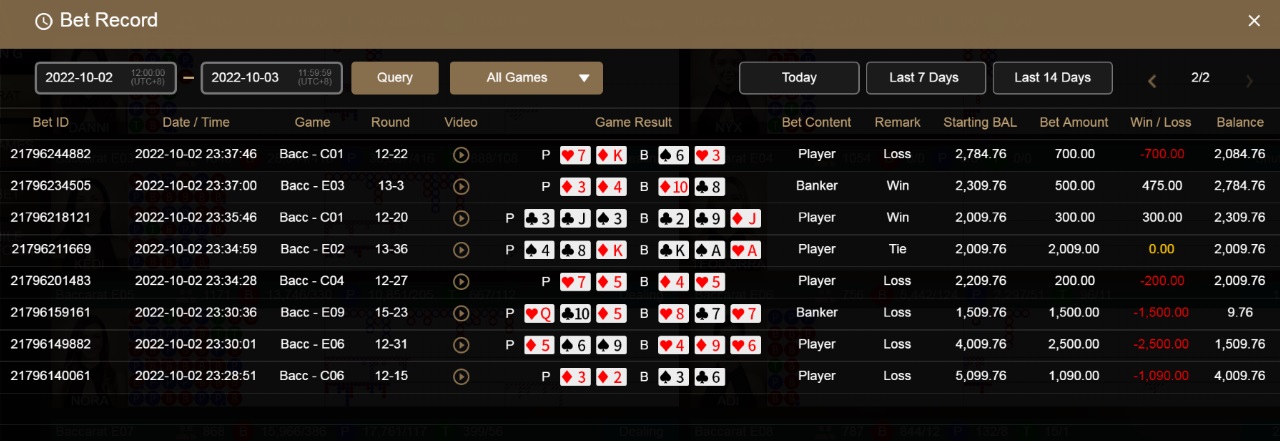Filter records by Today
The width and height of the screenshot is (1280, 441).
(x=799, y=78)
